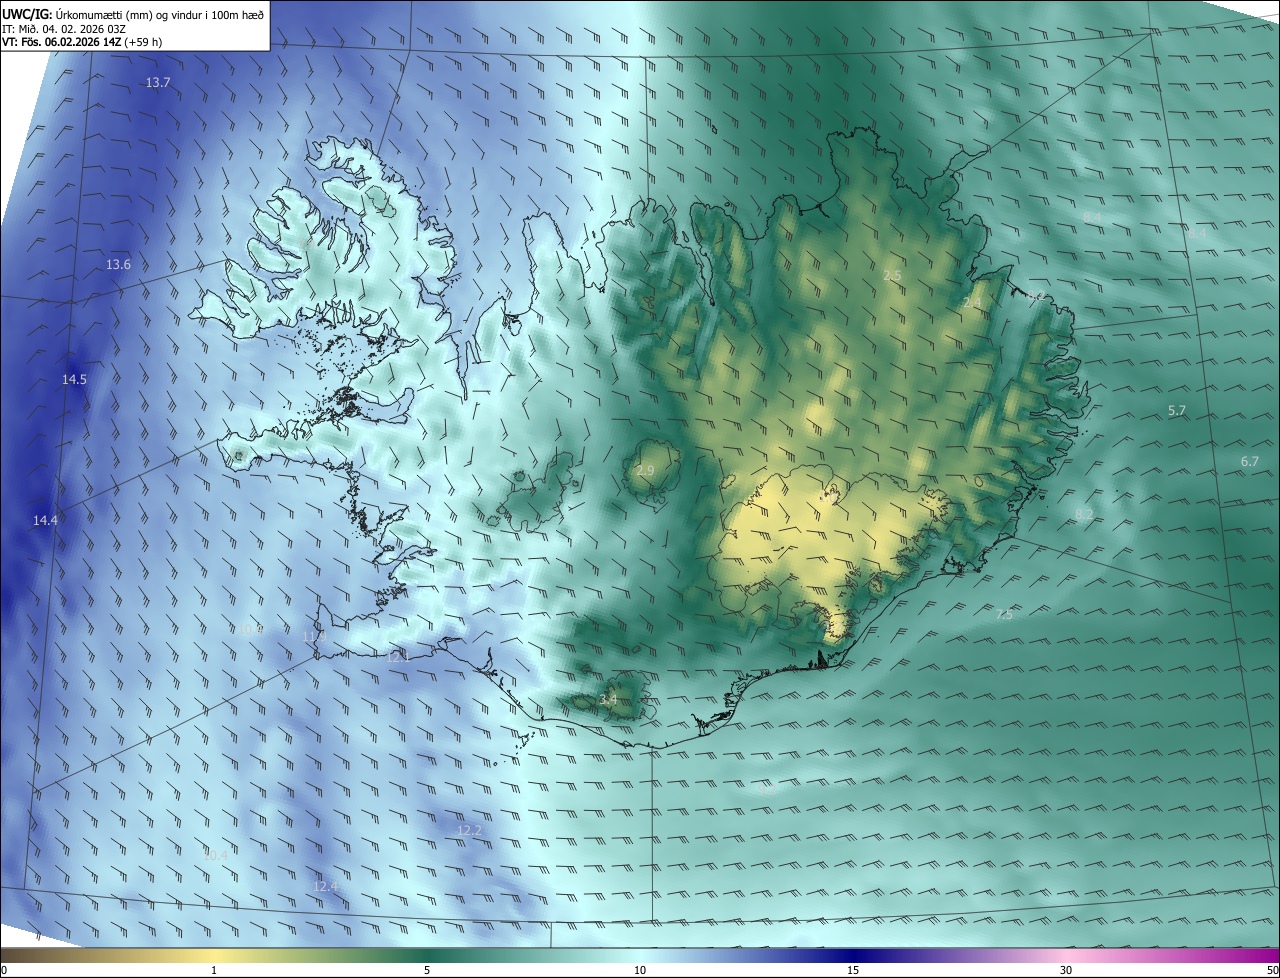Click the legend tick label 15

coord(853,971)
